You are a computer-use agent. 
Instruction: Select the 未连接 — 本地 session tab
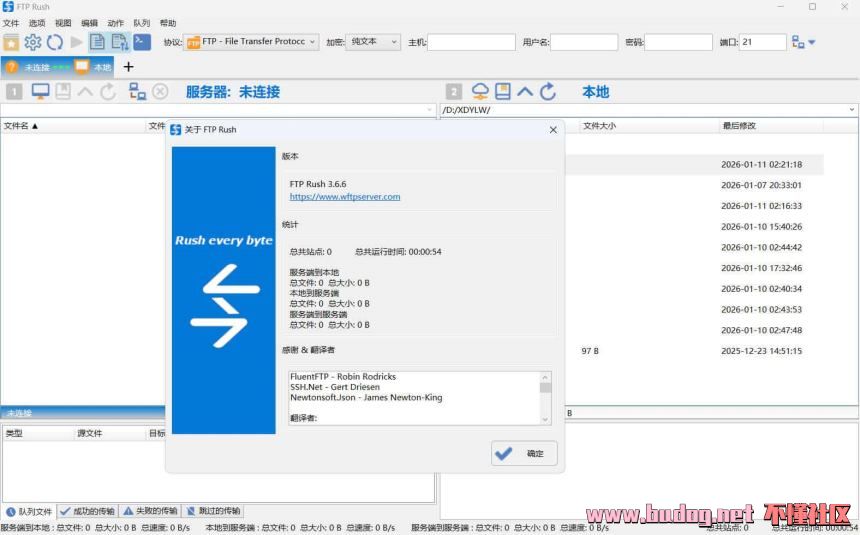point(58,67)
